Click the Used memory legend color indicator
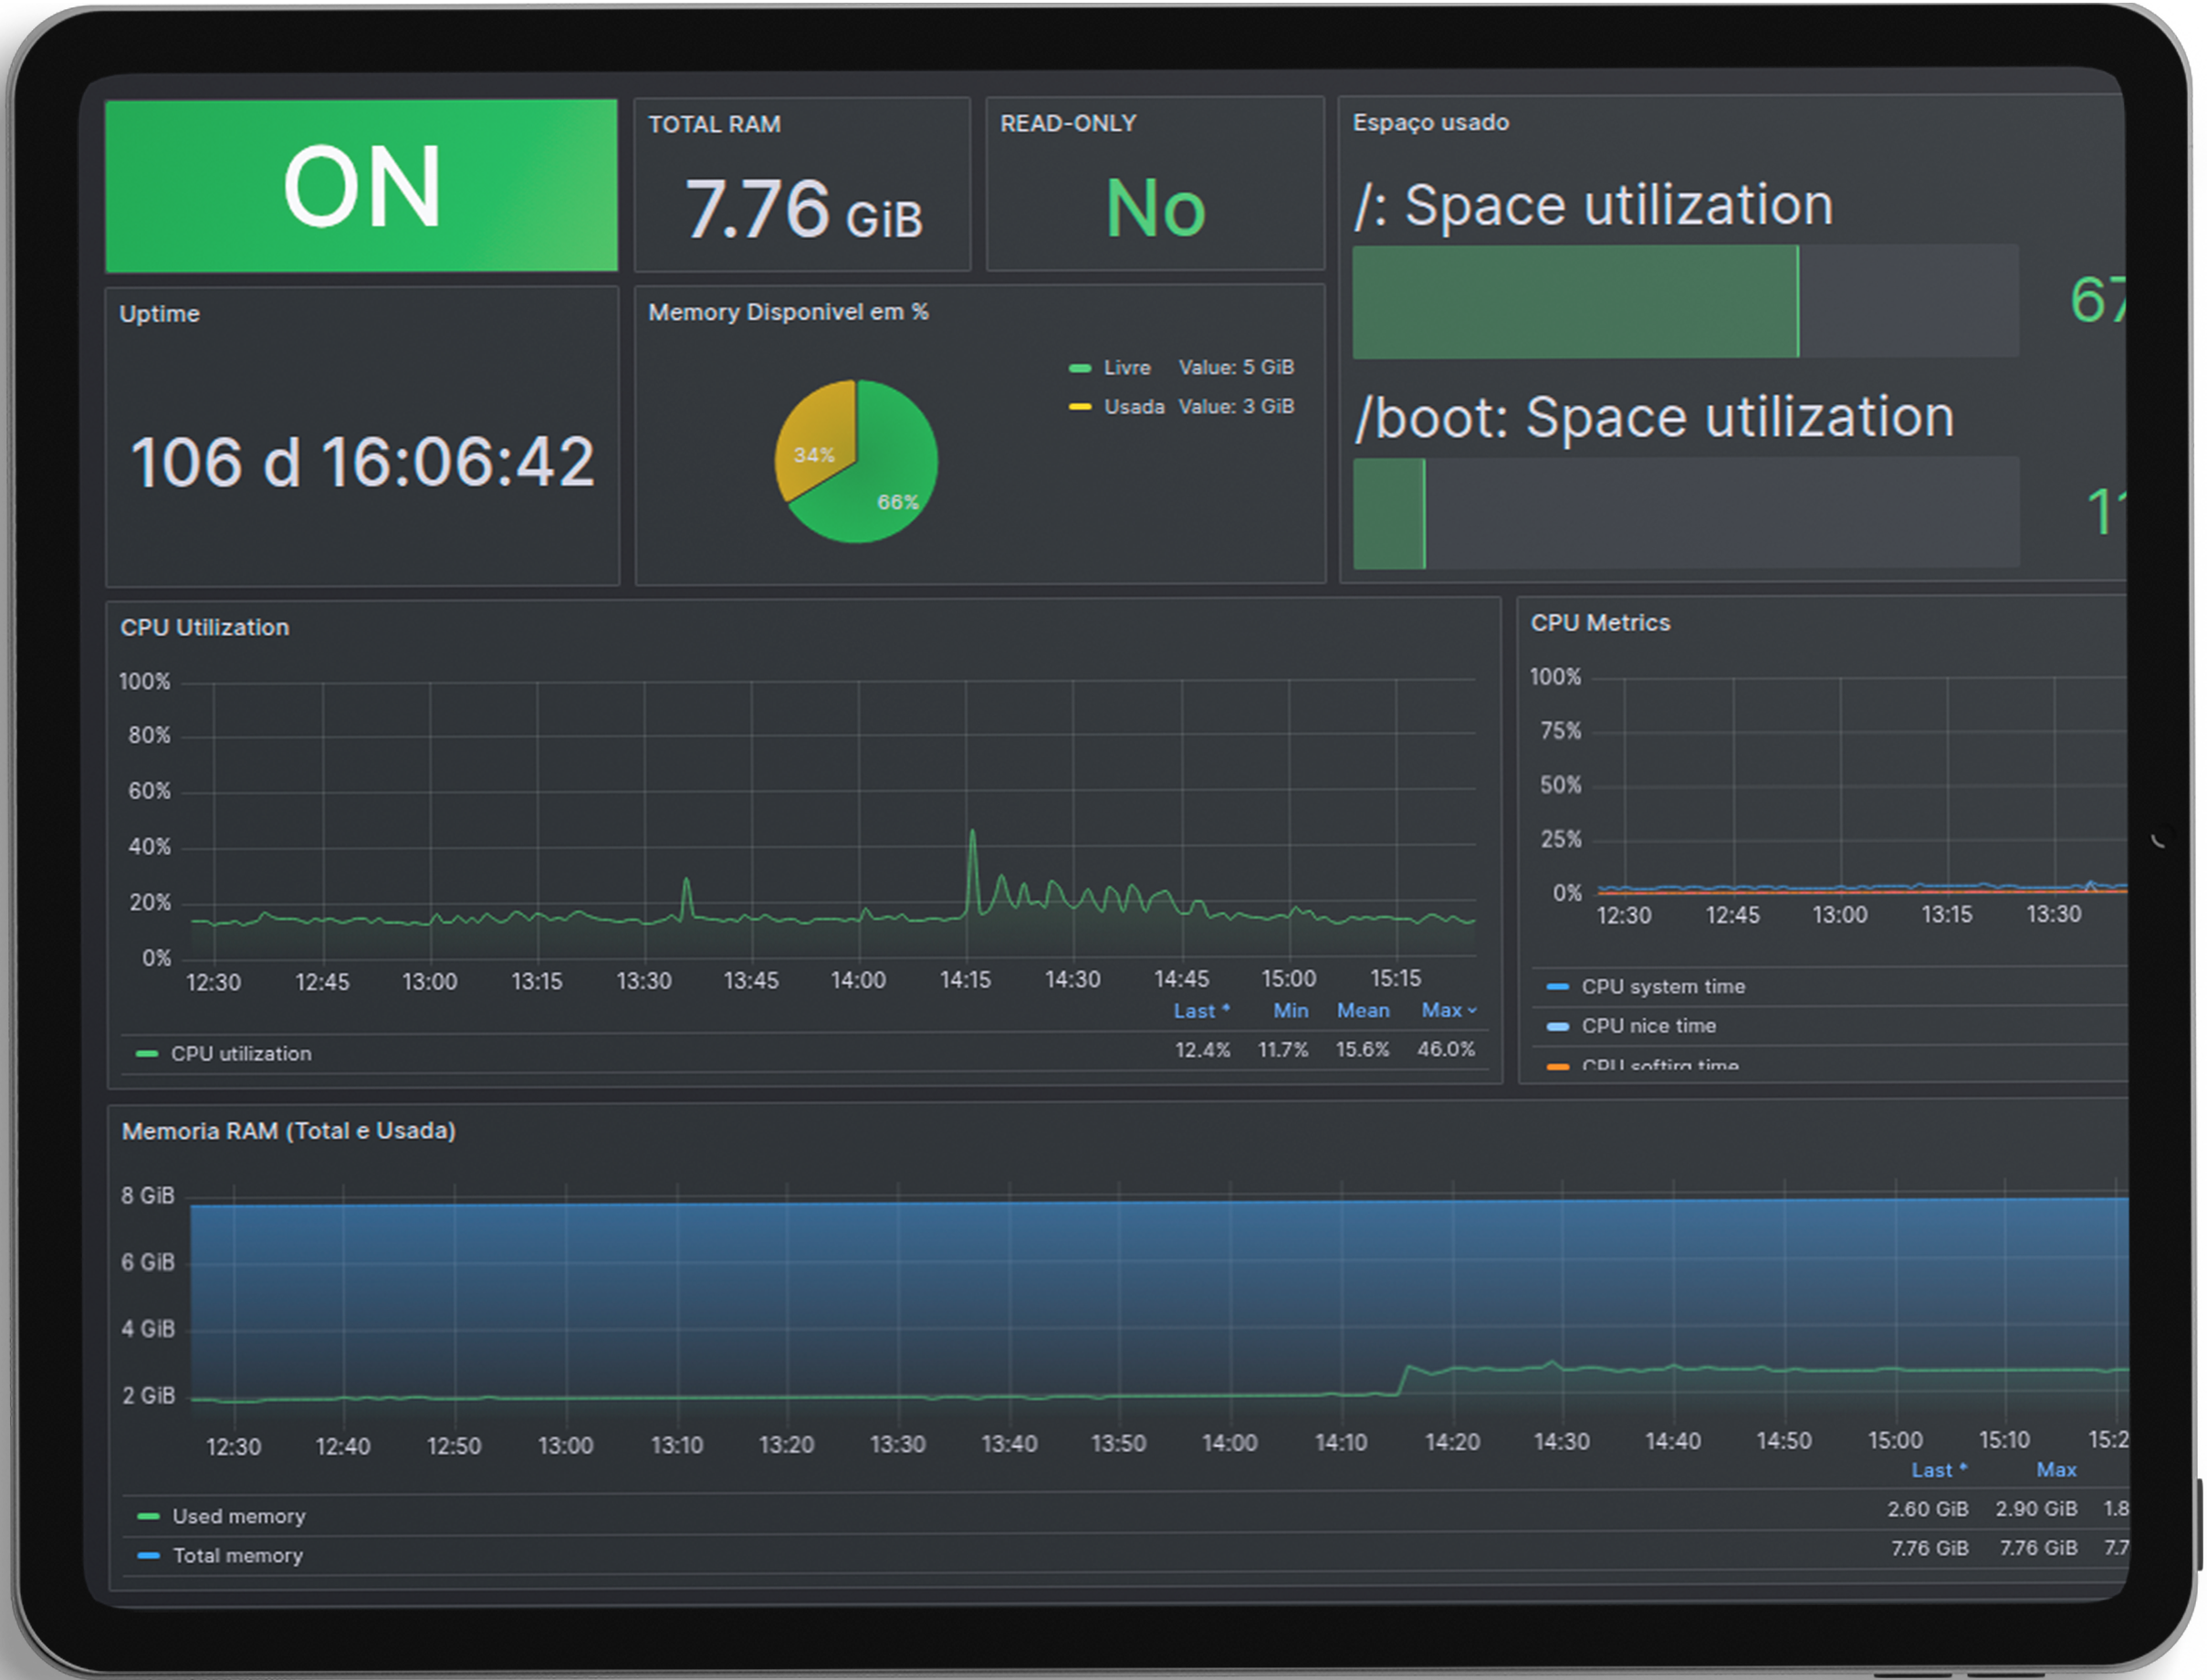This screenshot has height=1680, width=2207. coord(148,1515)
